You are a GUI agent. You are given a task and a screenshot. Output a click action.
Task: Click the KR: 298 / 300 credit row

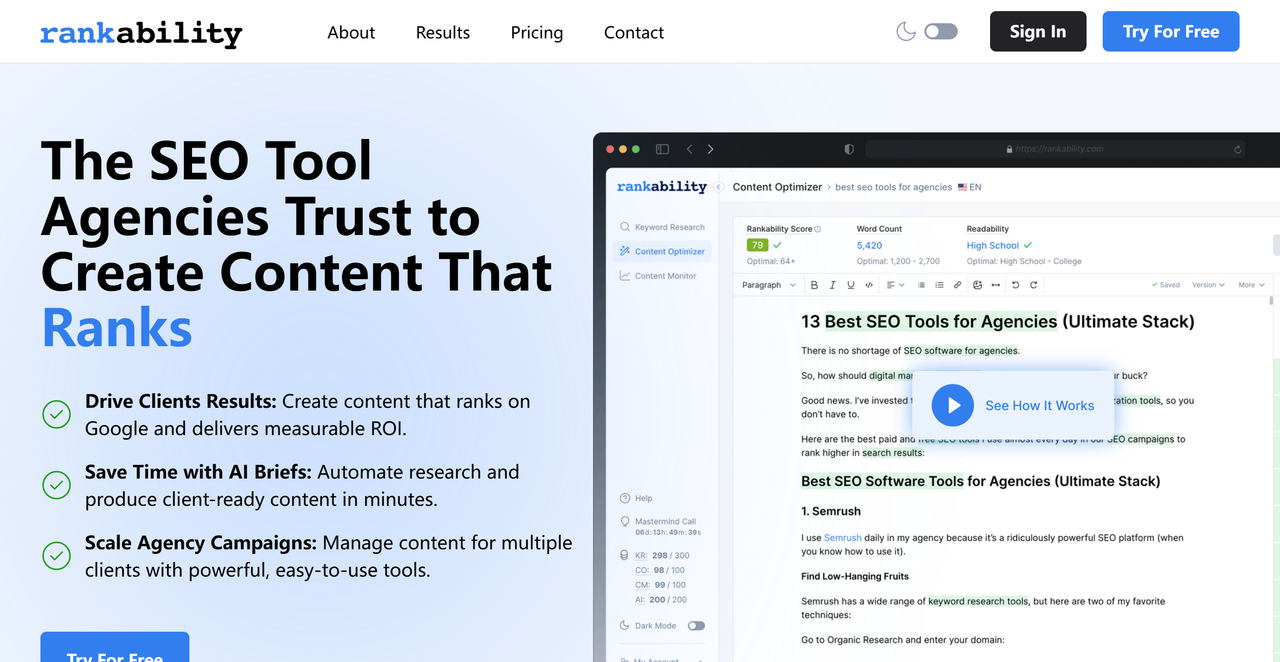coord(662,555)
